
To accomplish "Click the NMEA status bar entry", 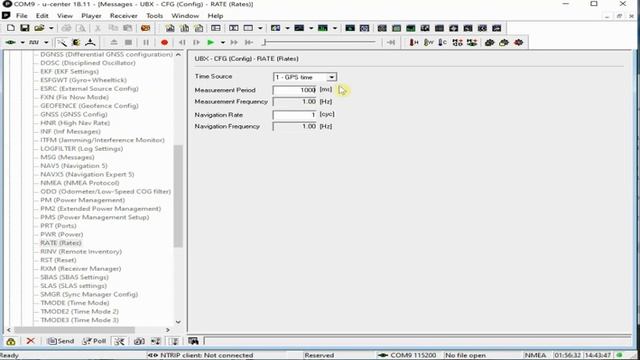I will coord(536,355).
